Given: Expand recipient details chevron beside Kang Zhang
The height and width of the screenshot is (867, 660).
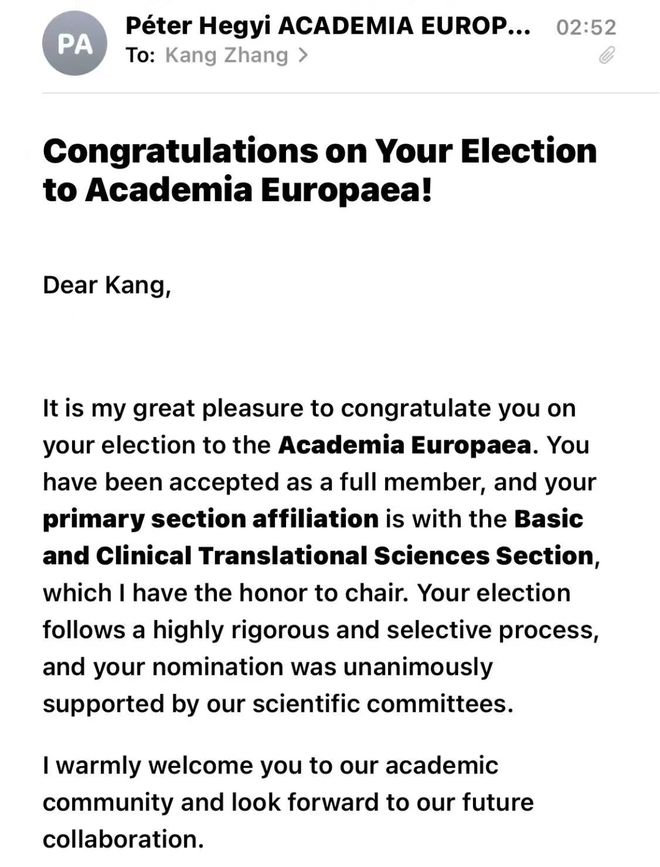Looking at the screenshot, I should pos(303,56).
